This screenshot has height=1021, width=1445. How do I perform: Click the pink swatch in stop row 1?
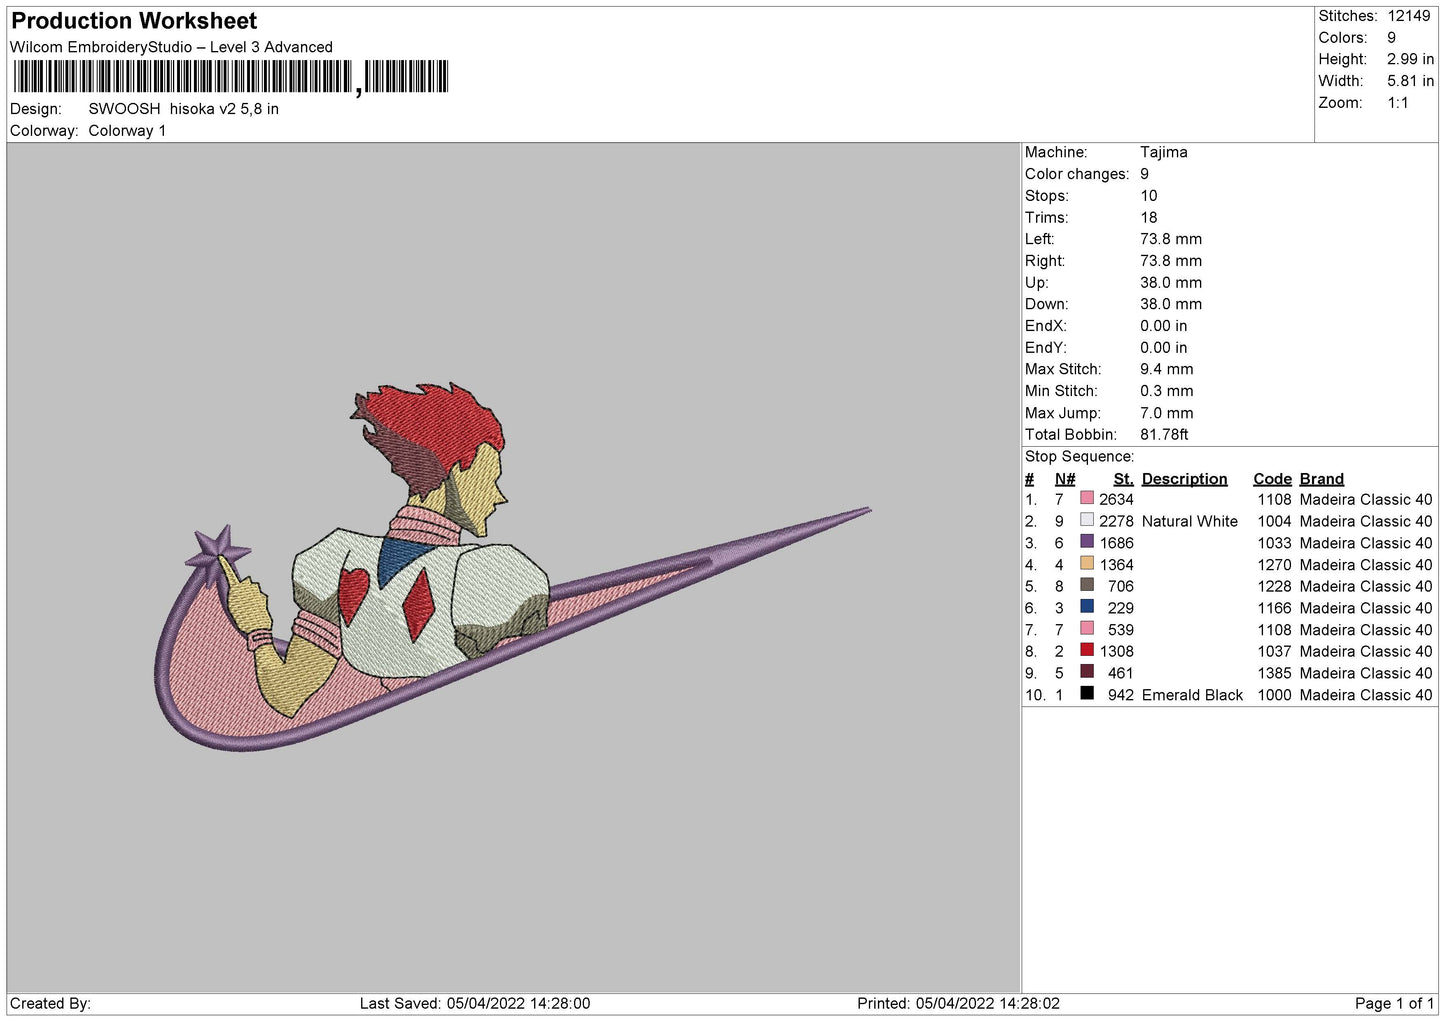(1087, 499)
